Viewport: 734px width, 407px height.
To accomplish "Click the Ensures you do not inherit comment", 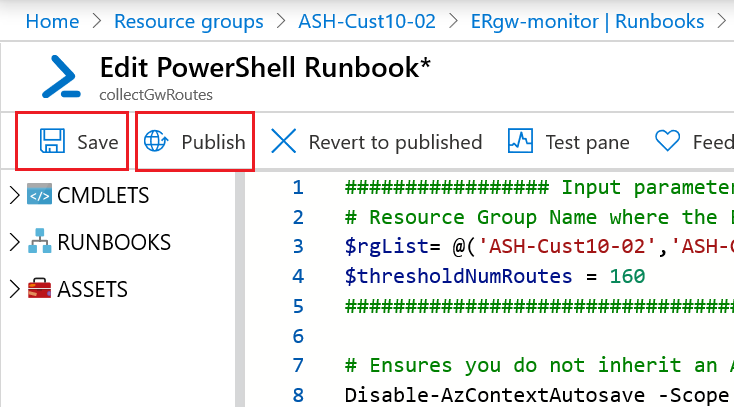I will 539,365.
